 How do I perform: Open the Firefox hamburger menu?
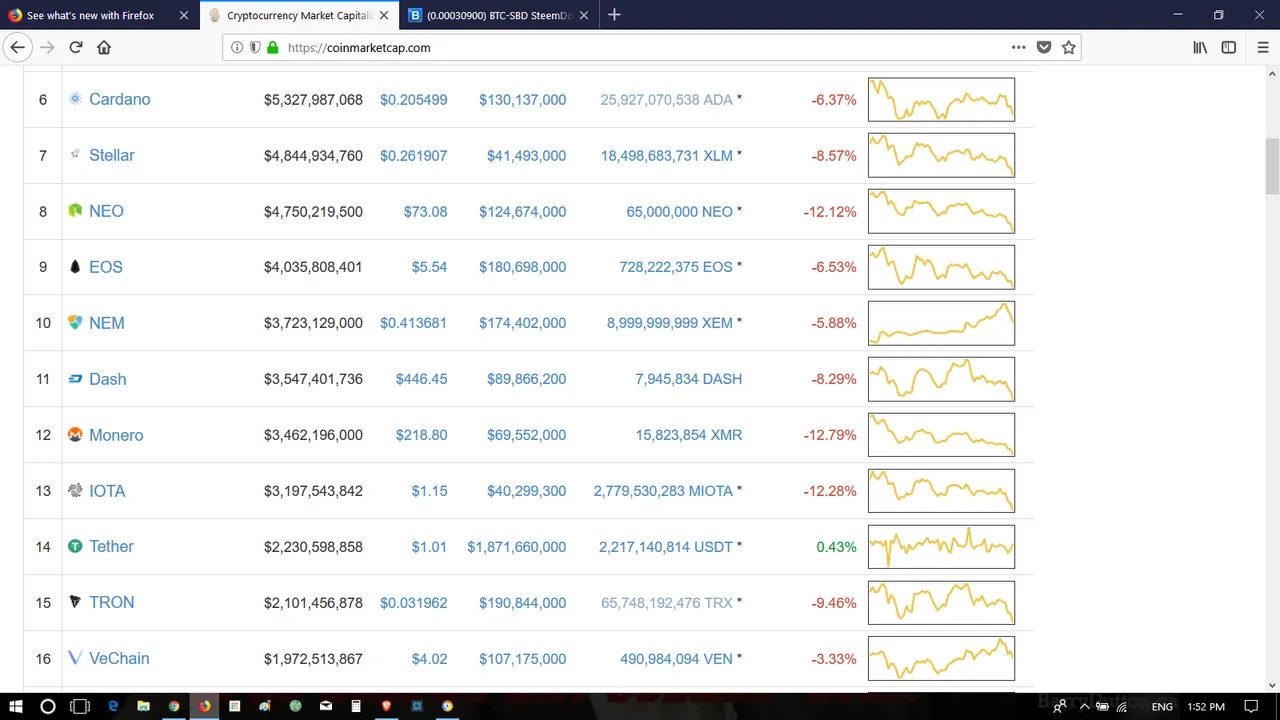(x=1262, y=47)
